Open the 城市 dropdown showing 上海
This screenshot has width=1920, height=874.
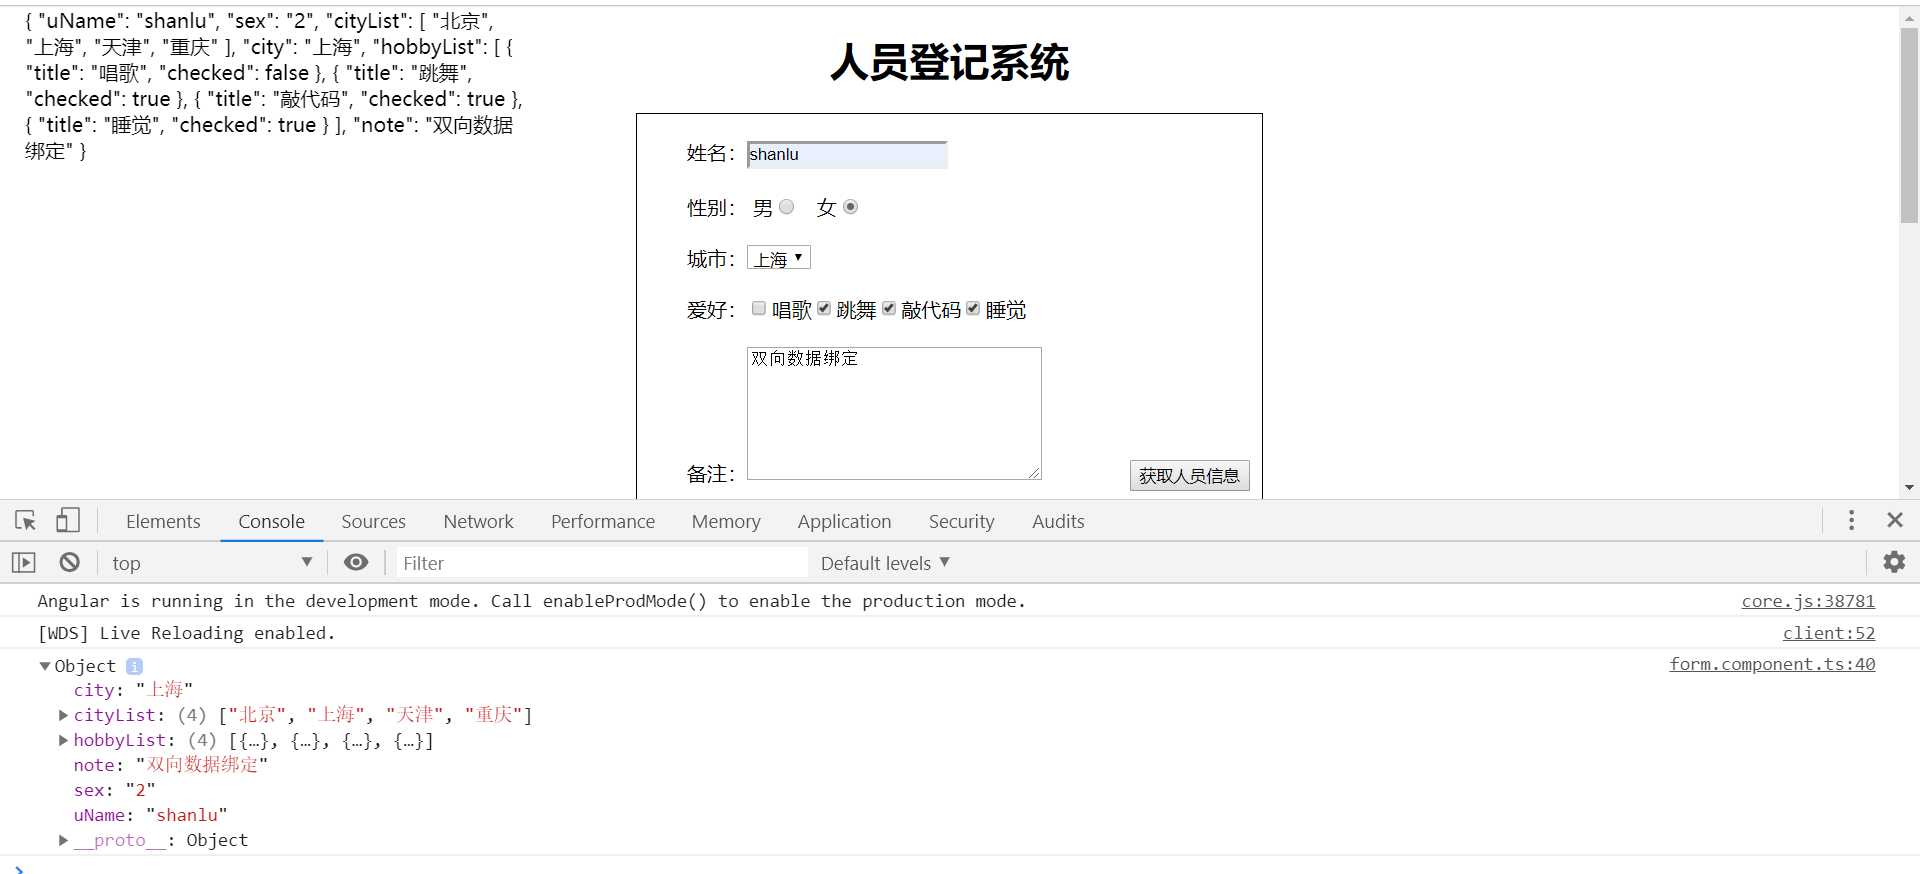[x=779, y=258]
